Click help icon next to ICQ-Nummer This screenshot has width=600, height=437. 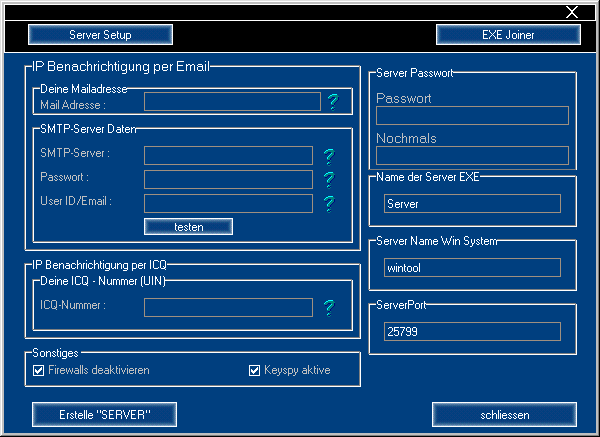pyautogui.click(x=327, y=307)
